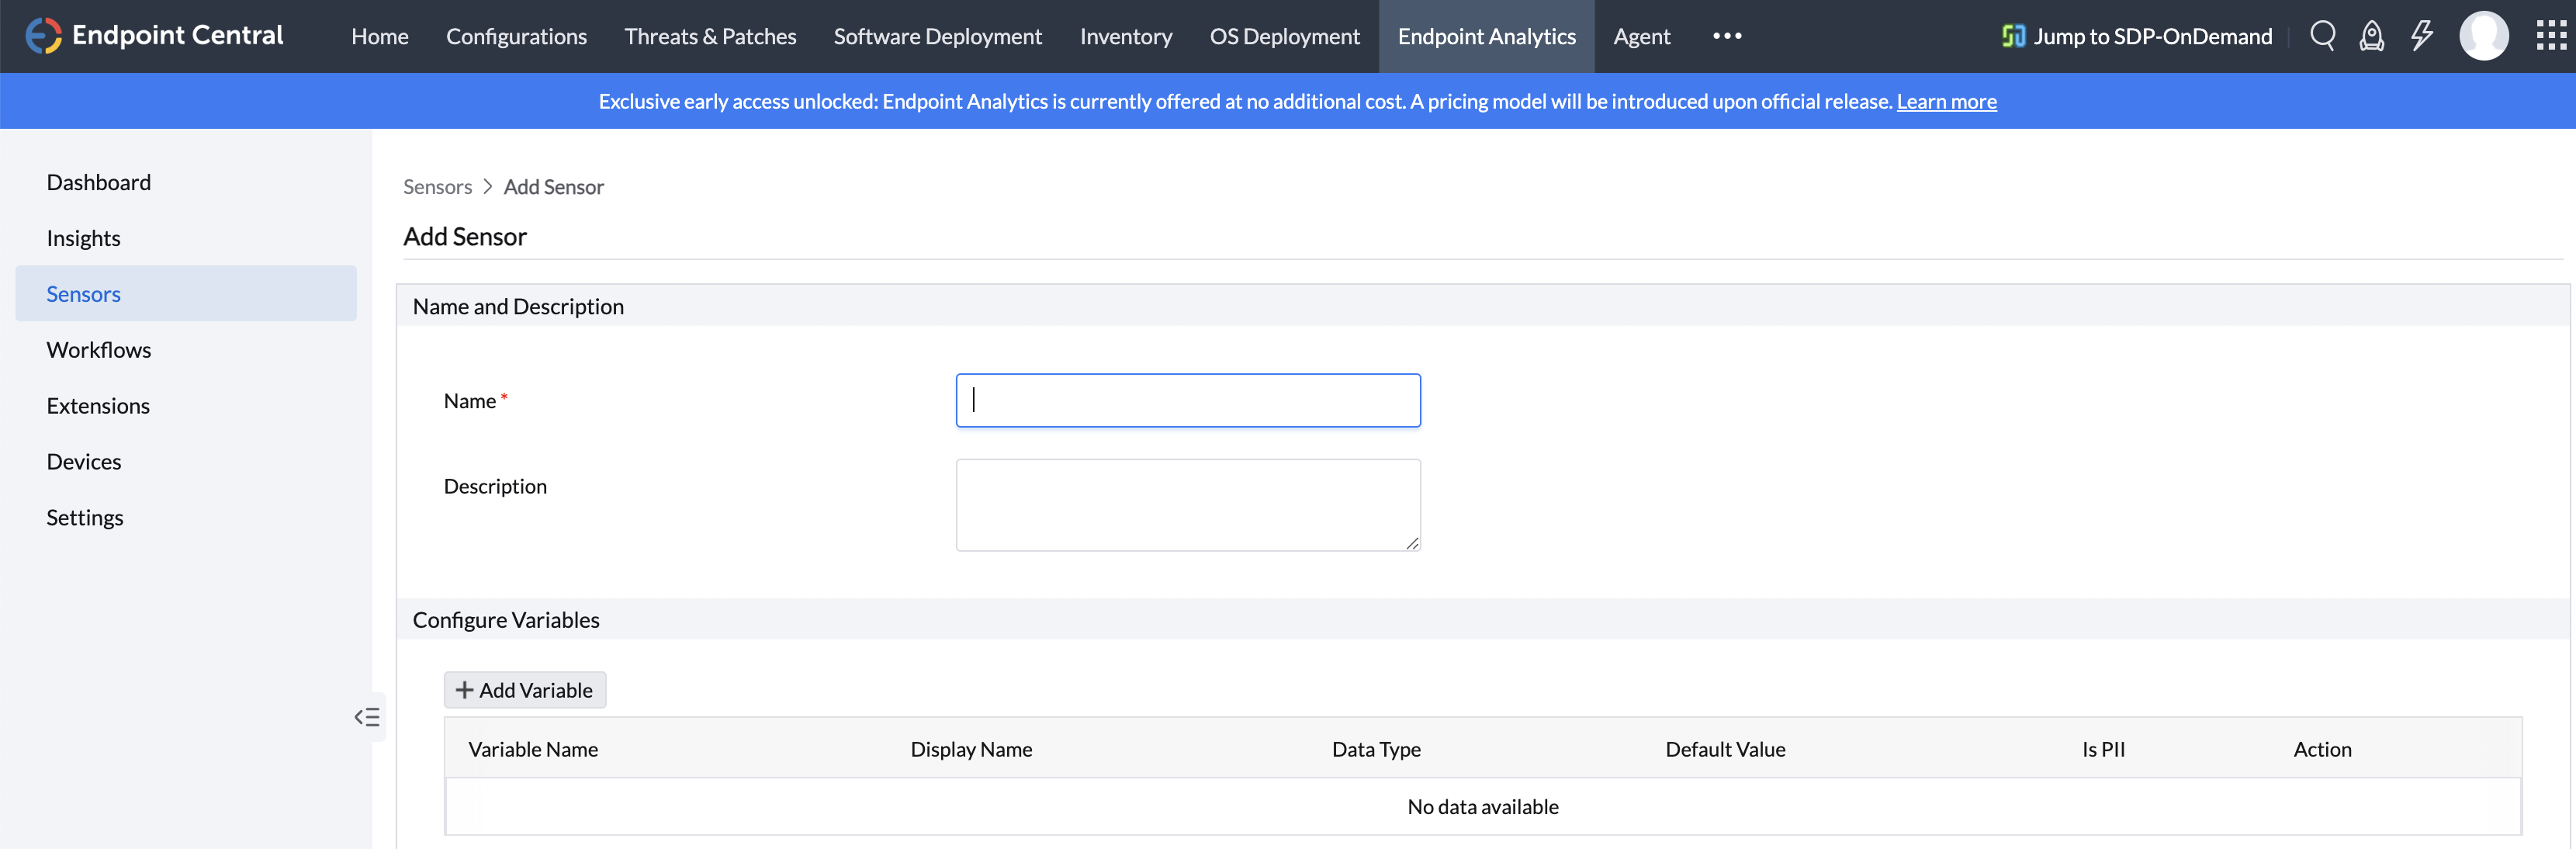Open the Configurations menu
Viewport: 2576px width, 849px height.
pos(516,36)
